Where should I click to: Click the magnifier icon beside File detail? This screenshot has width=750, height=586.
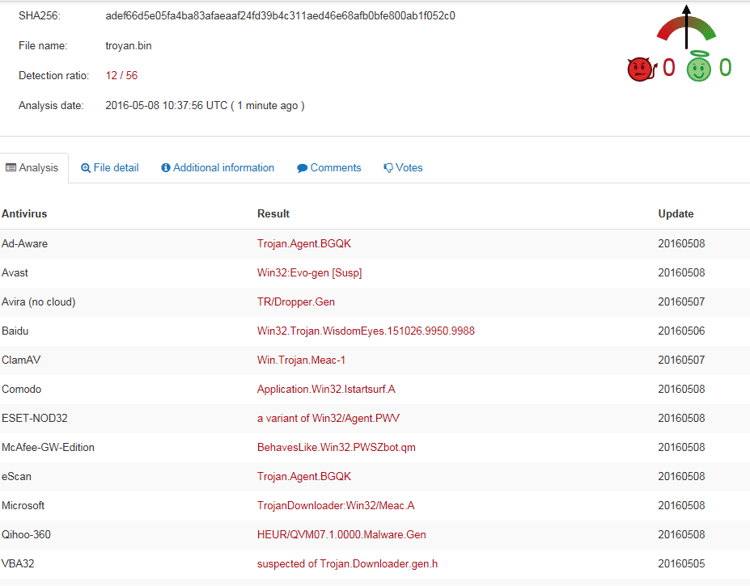click(x=86, y=168)
